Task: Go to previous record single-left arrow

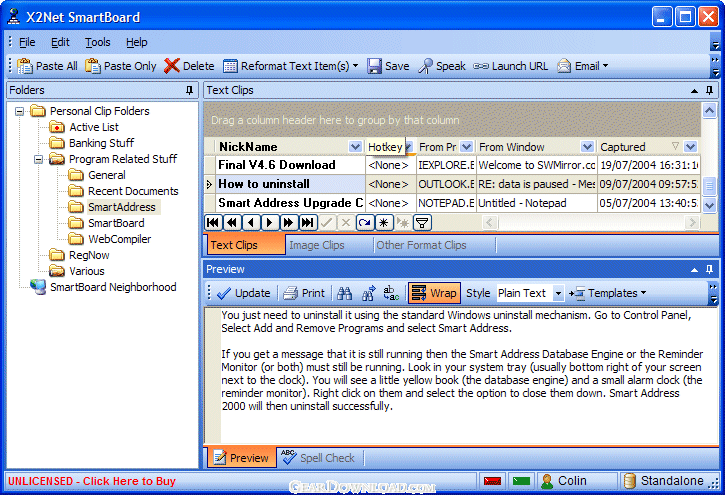Action: 251,223
